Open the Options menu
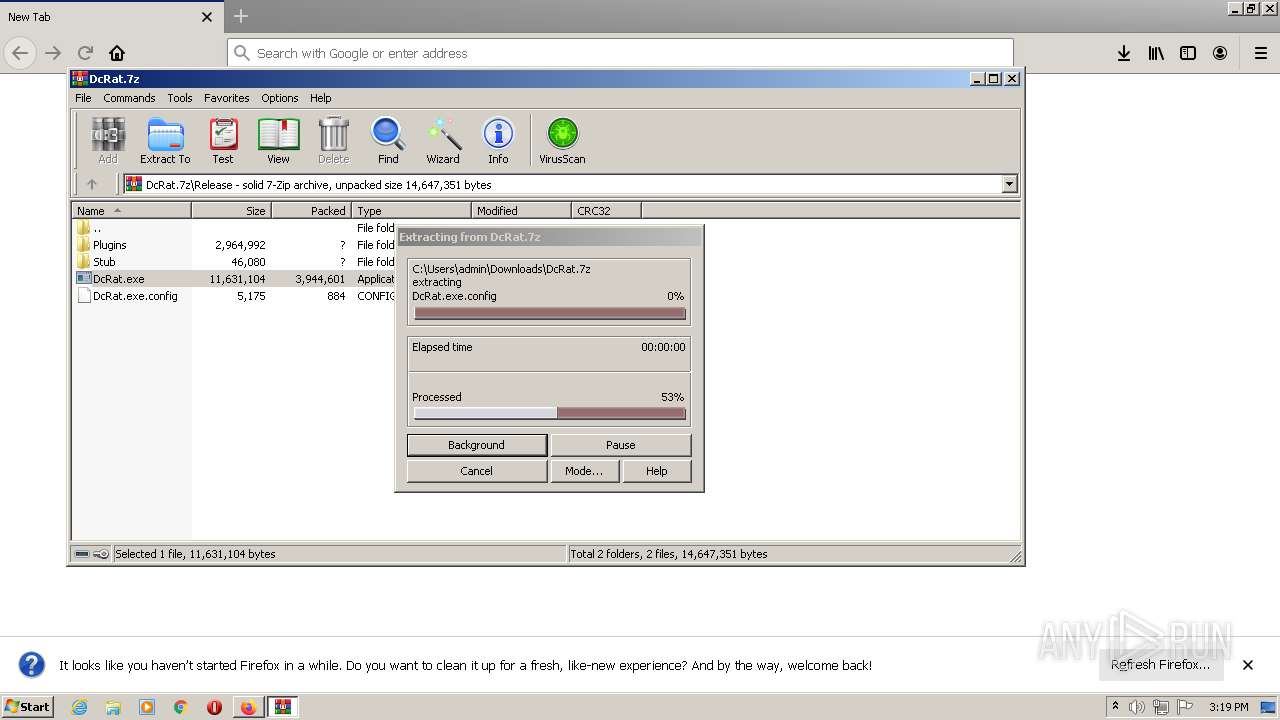1280x720 pixels. 280,98
